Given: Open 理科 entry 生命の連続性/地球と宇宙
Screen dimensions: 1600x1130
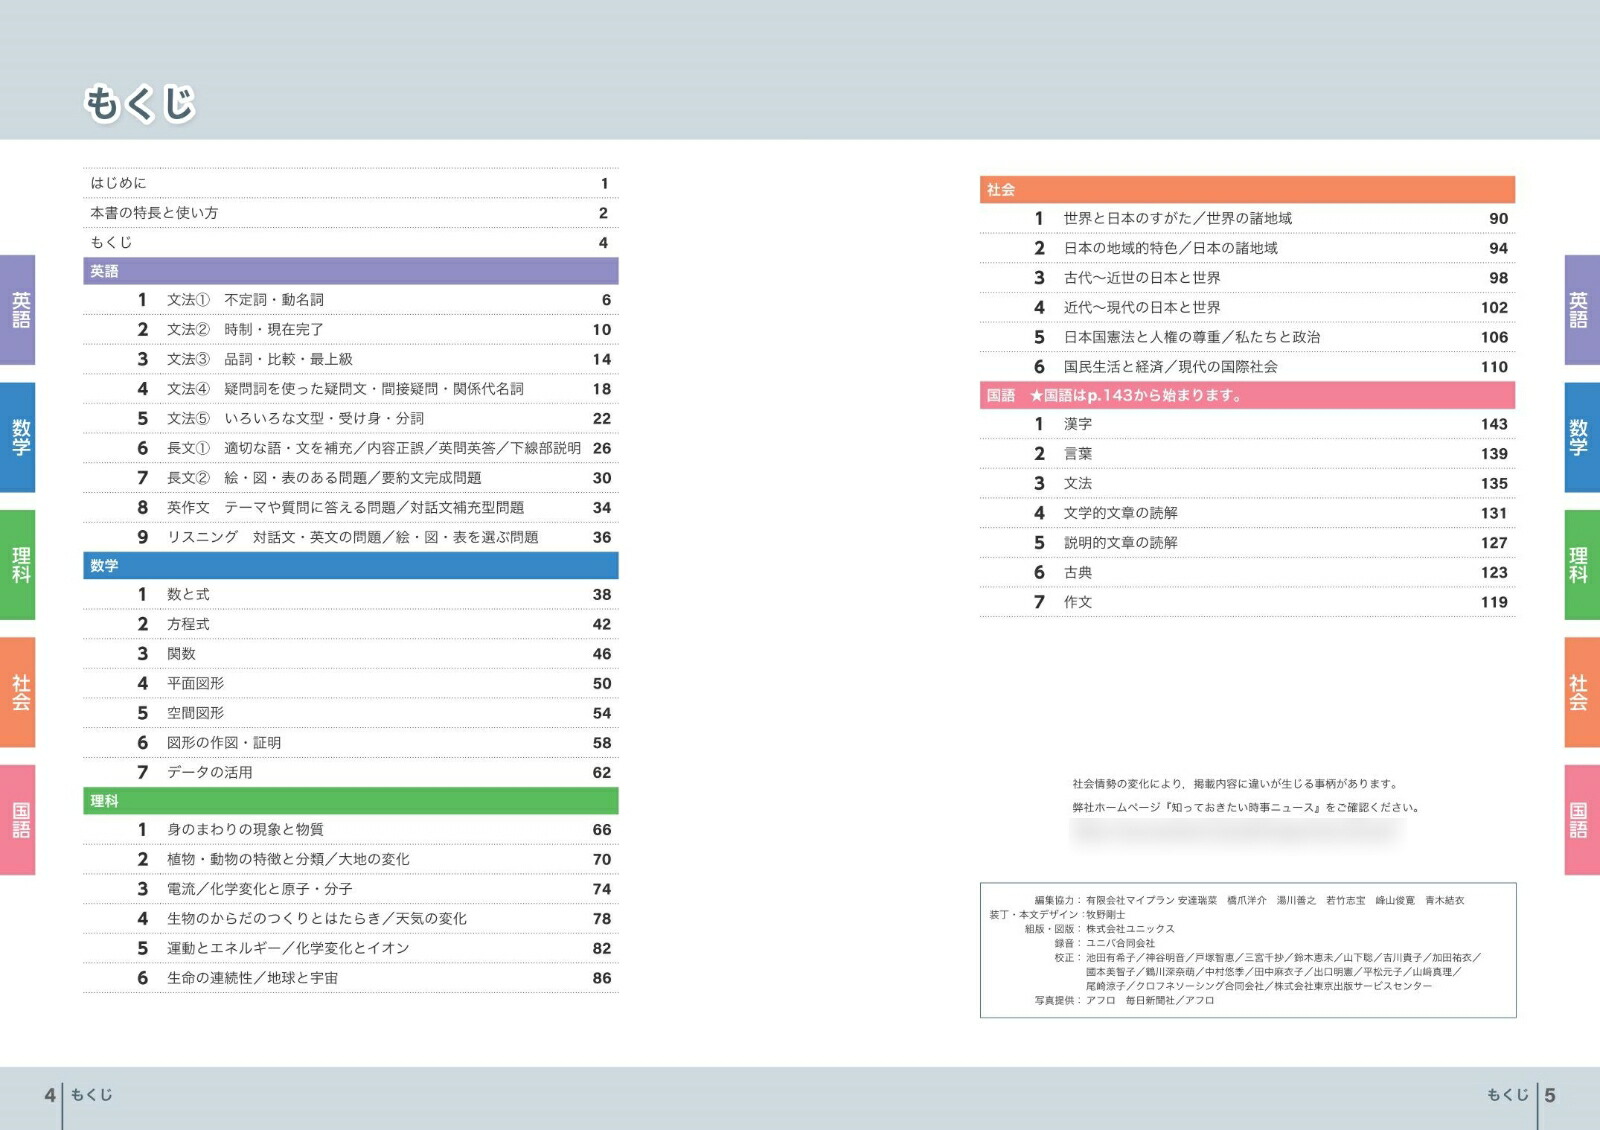Looking at the screenshot, I should pyautogui.click(x=351, y=978).
